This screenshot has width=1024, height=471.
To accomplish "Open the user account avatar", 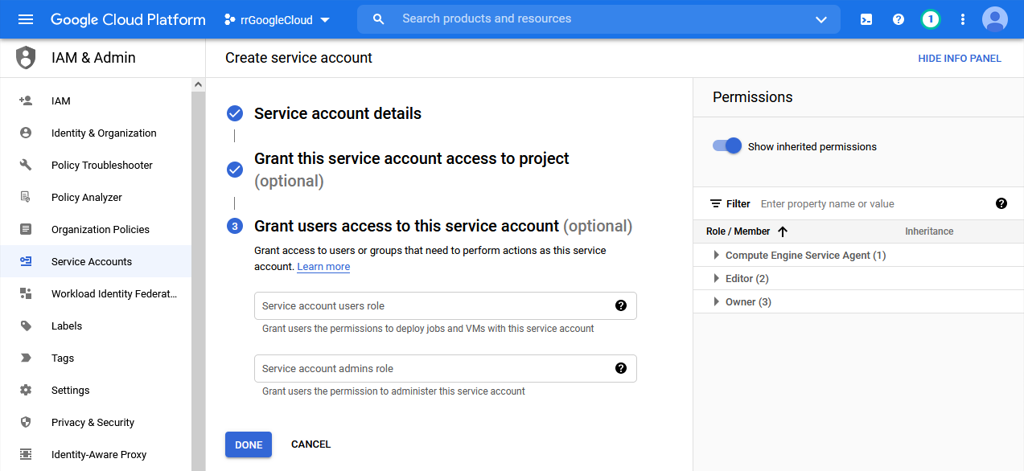I will 995,19.
